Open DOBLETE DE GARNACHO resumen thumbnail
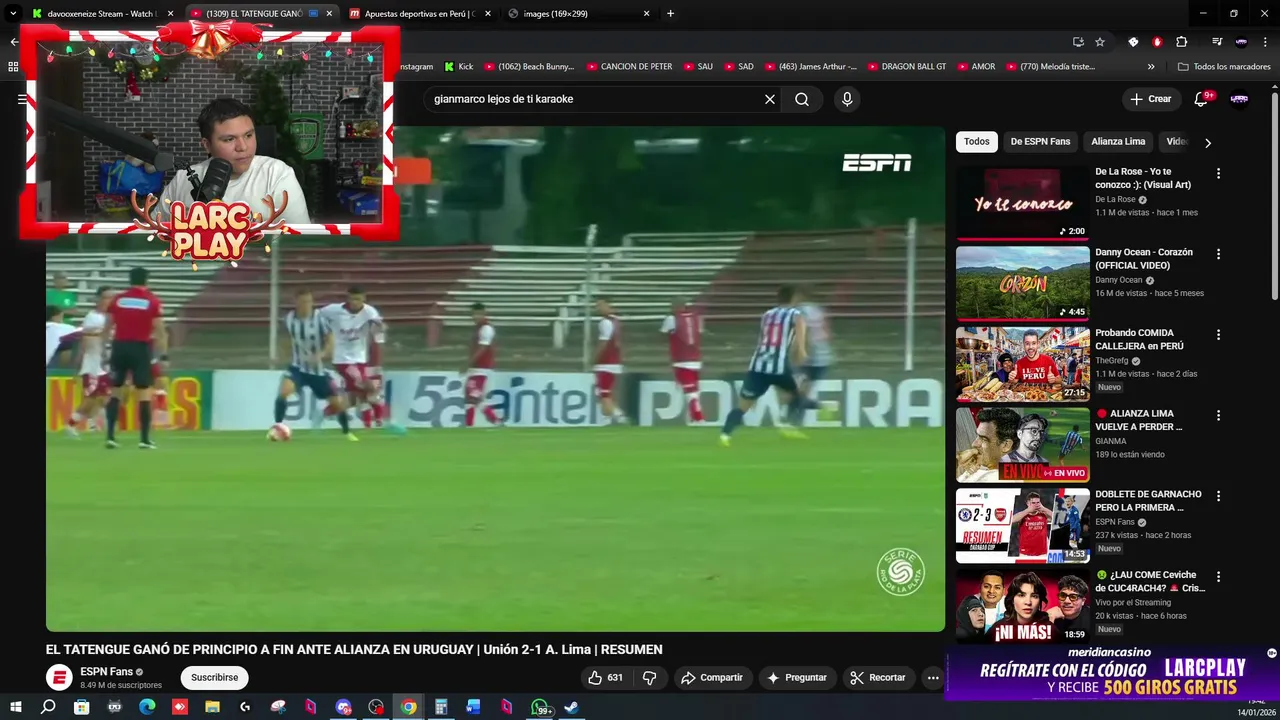This screenshot has width=1280, height=720. (1022, 525)
